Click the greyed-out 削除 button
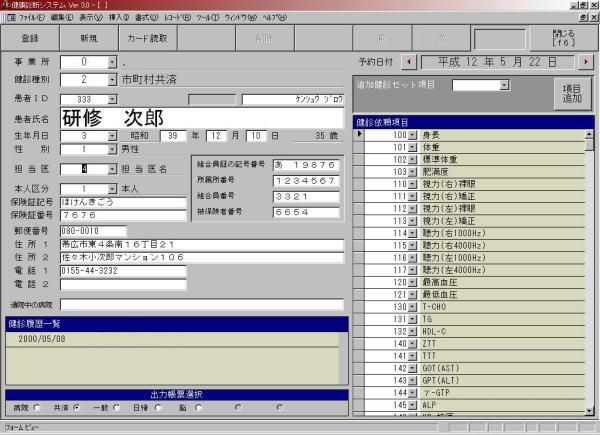The width and height of the screenshot is (600, 435). point(265,38)
